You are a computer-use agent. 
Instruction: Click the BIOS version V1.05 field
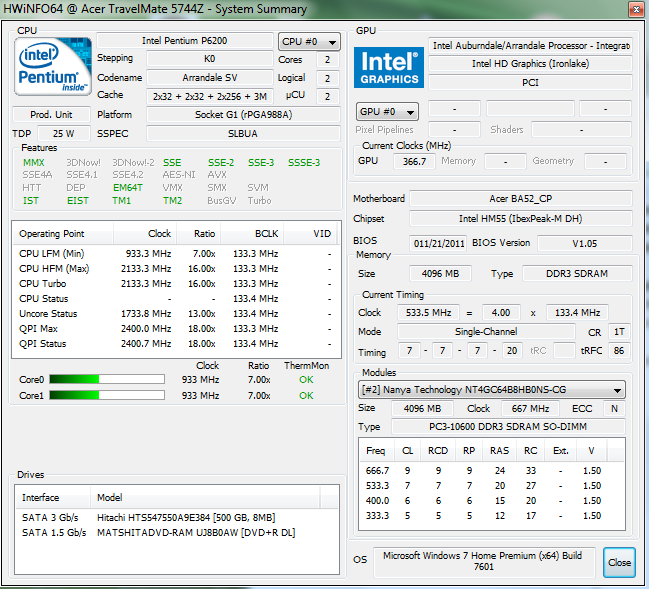(x=585, y=243)
